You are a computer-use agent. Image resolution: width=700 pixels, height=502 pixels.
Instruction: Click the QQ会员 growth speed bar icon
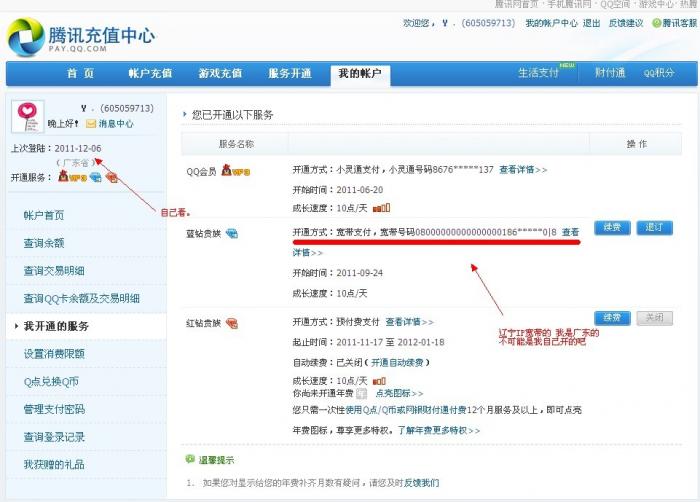(x=382, y=208)
